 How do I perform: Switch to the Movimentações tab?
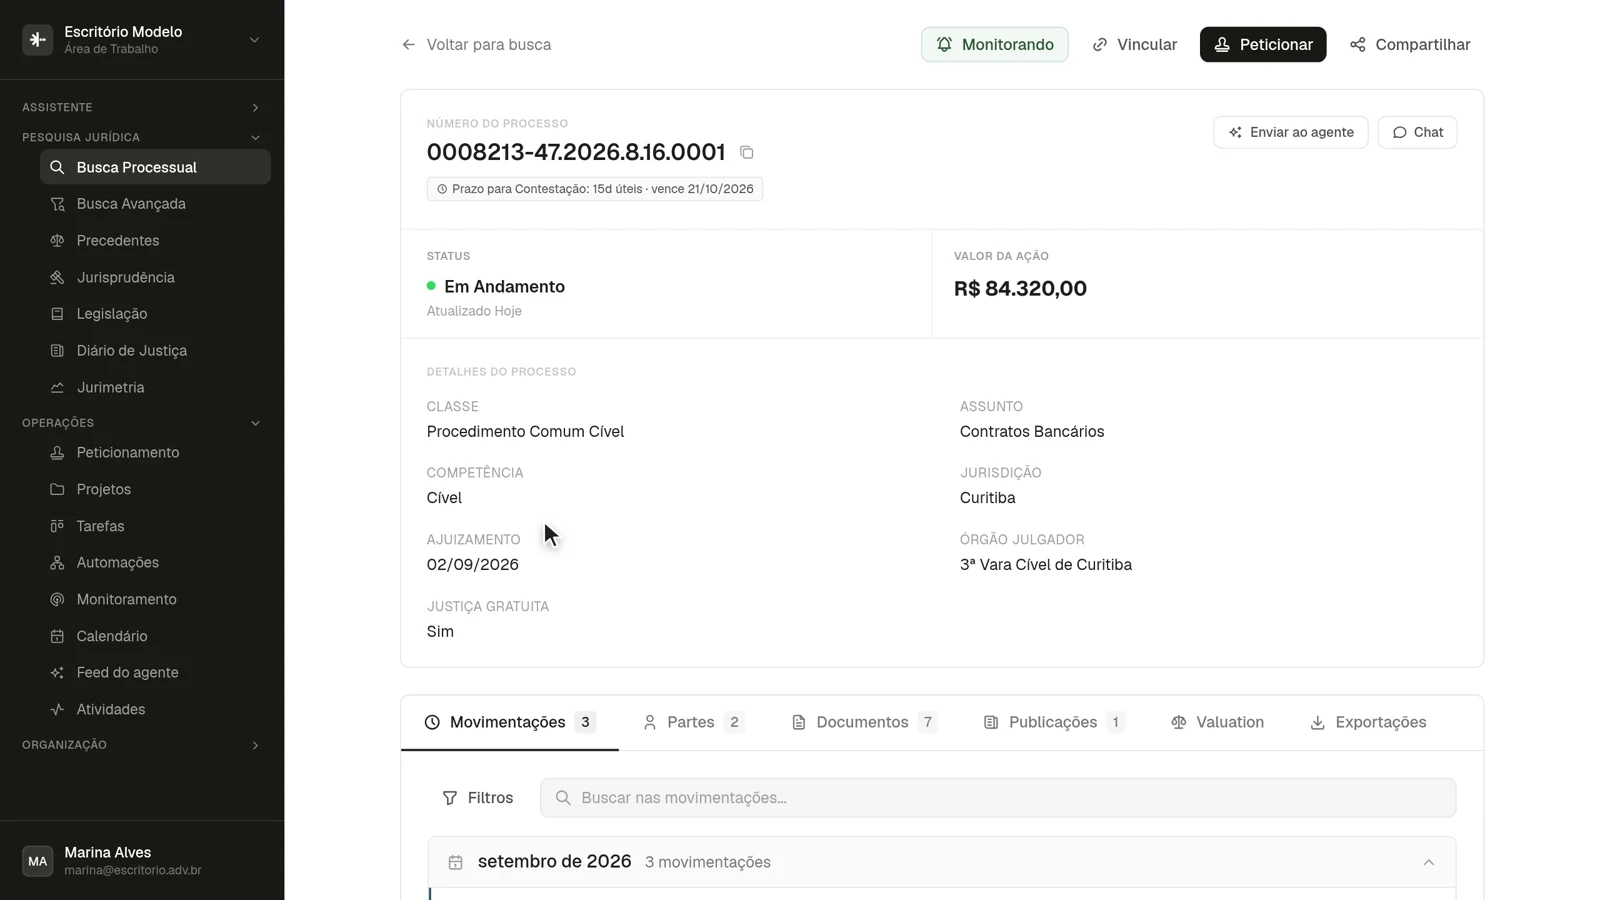click(510, 722)
